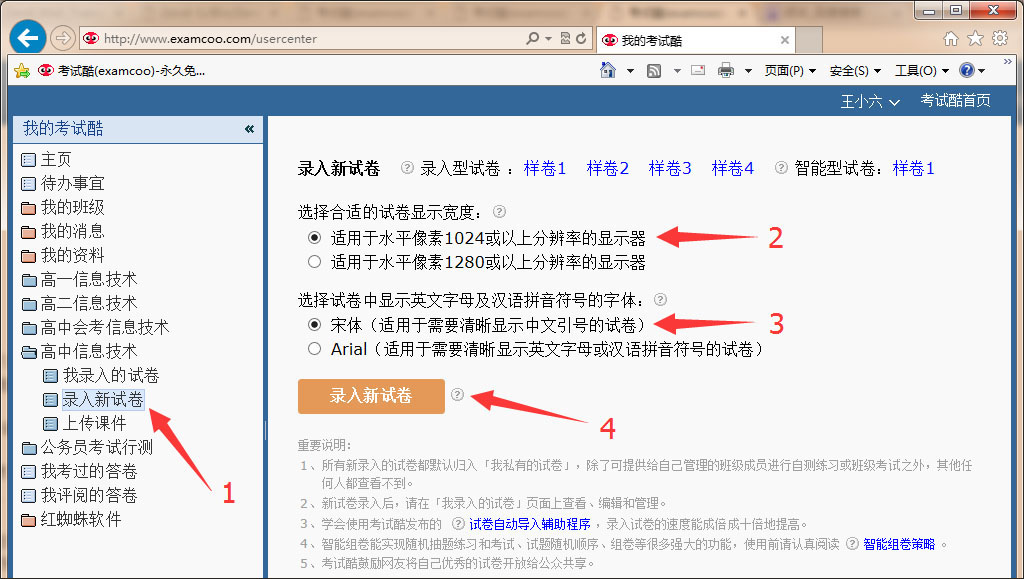Click the printer icon in command bar
The width and height of the screenshot is (1024, 579).
pos(726,70)
